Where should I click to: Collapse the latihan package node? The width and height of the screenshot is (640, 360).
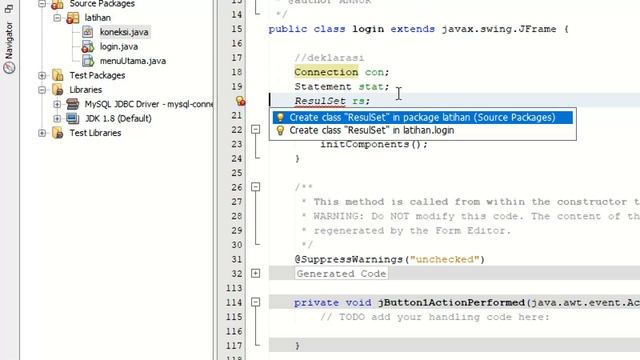tap(57, 18)
